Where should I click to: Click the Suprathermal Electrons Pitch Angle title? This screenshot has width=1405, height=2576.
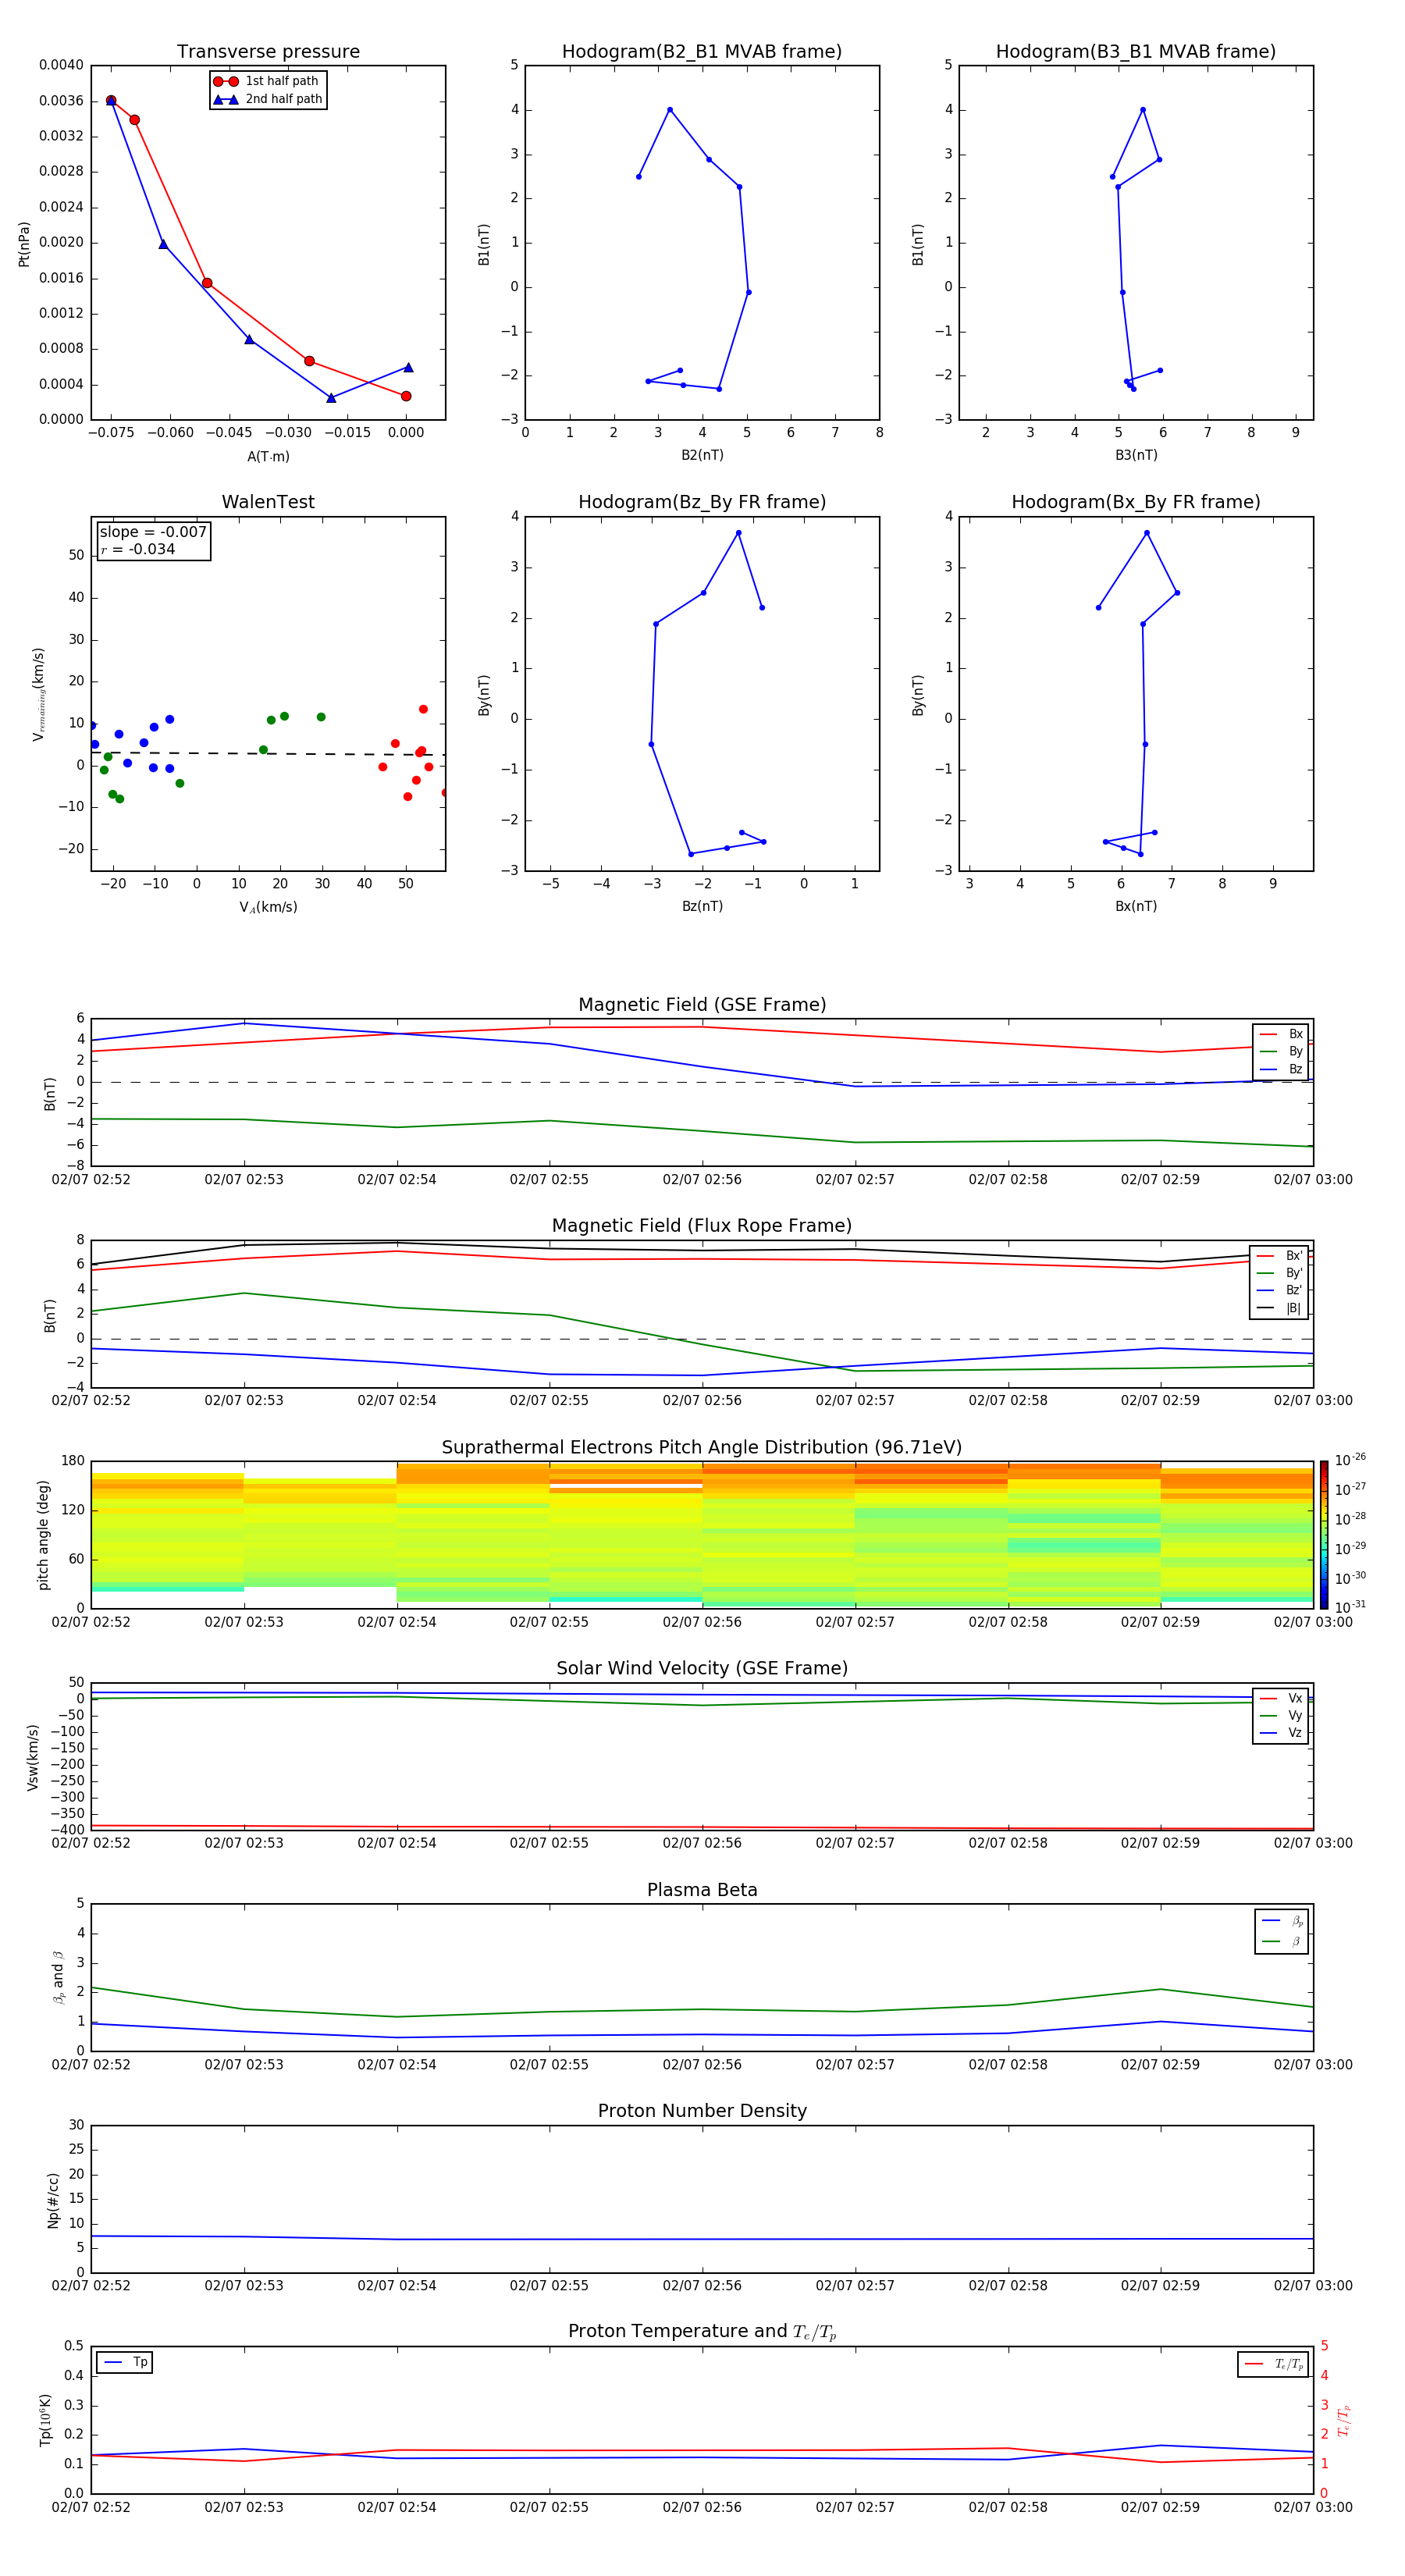(x=702, y=1448)
